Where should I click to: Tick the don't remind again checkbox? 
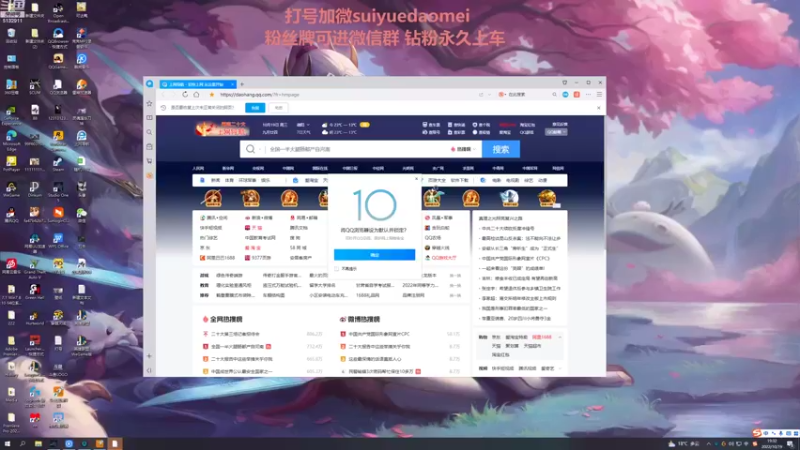[337, 269]
